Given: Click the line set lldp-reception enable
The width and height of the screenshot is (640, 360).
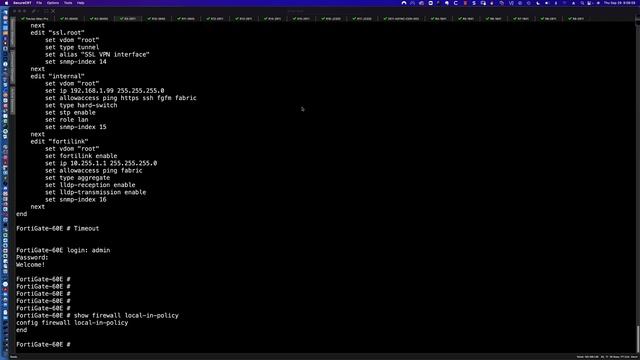Looking at the screenshot, I should pyautogui.click(x=90, y=185).
